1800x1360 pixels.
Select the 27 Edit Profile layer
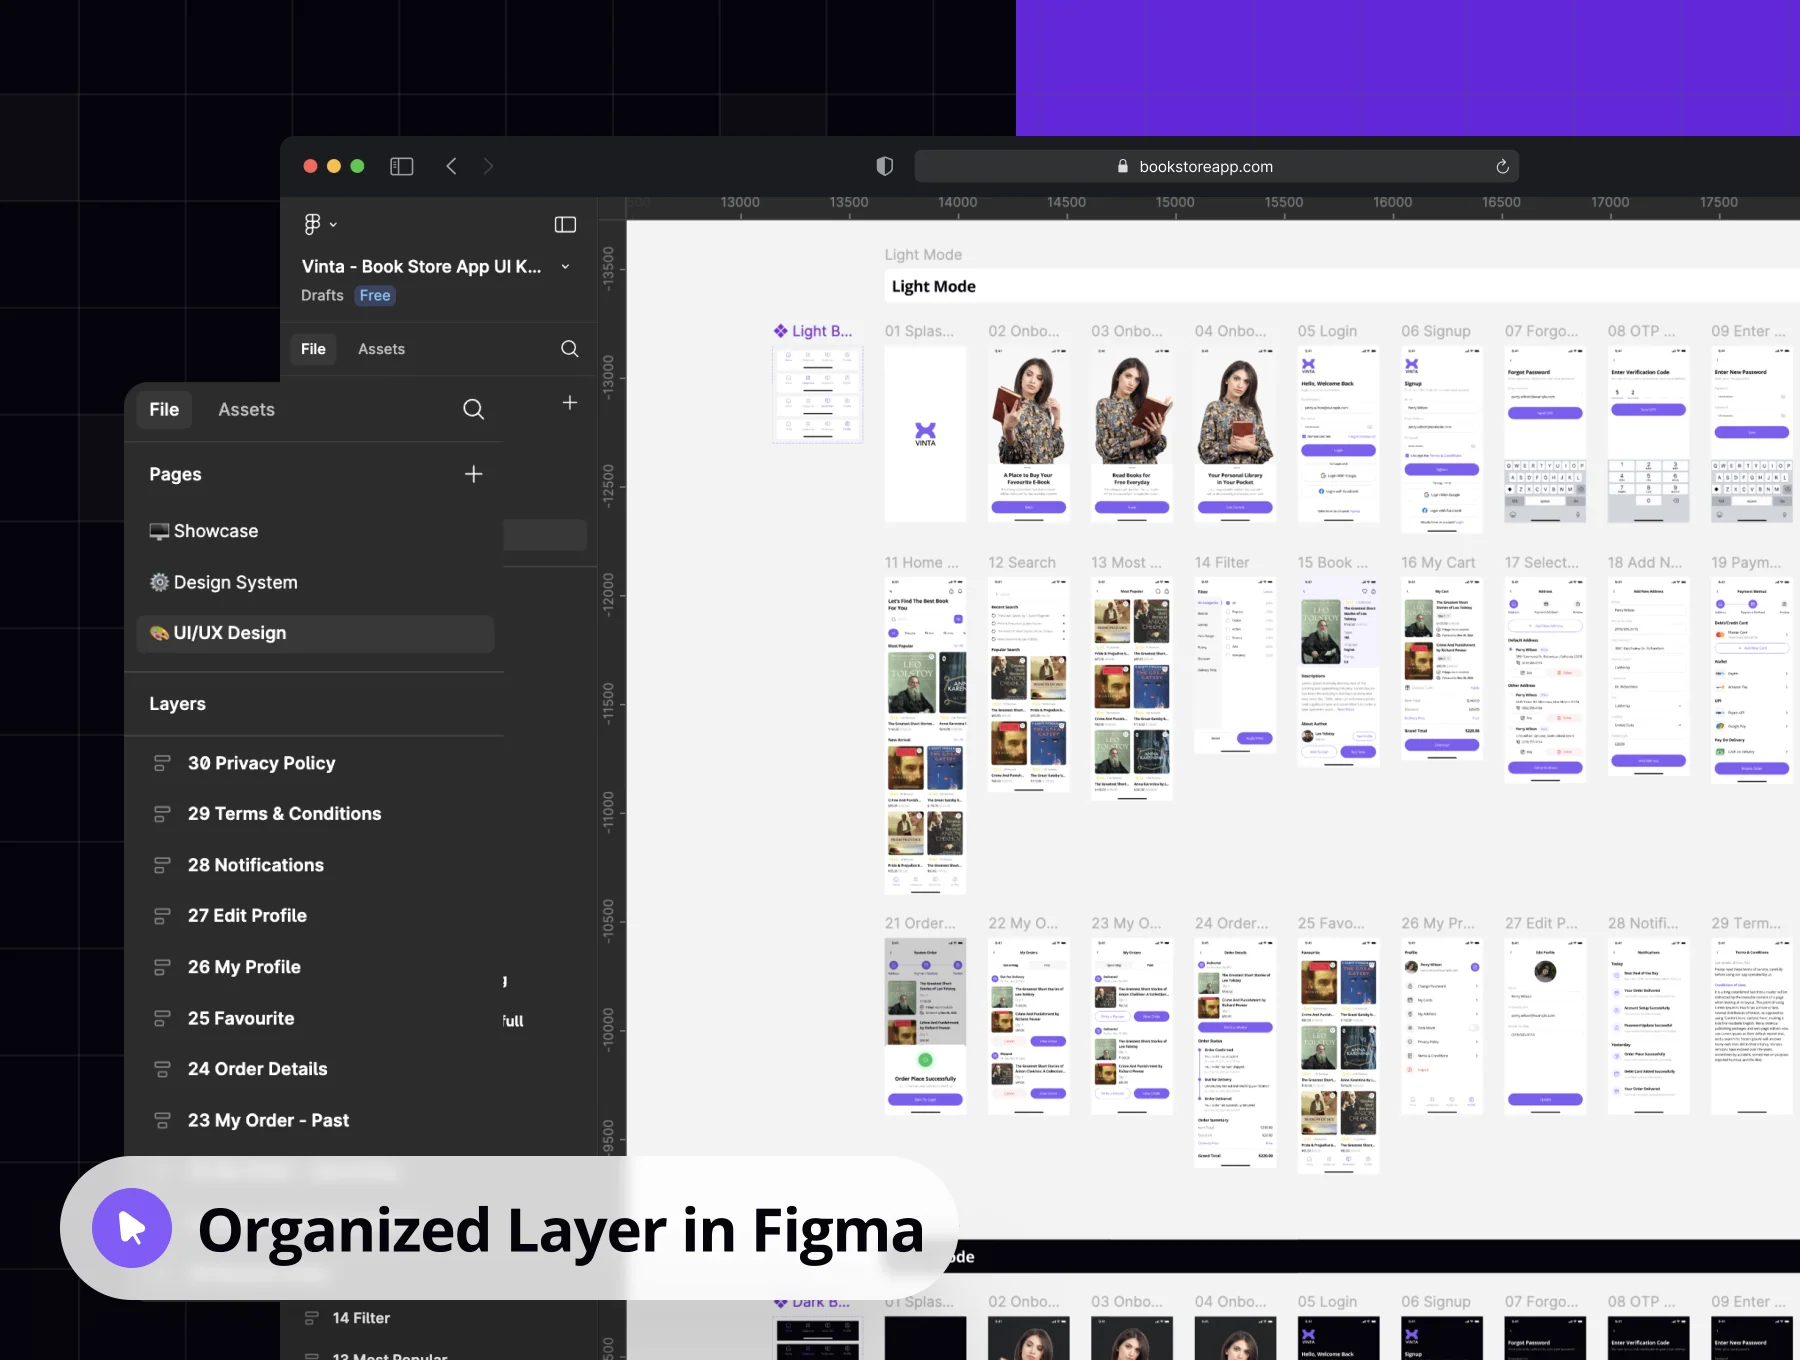[247, 916]
